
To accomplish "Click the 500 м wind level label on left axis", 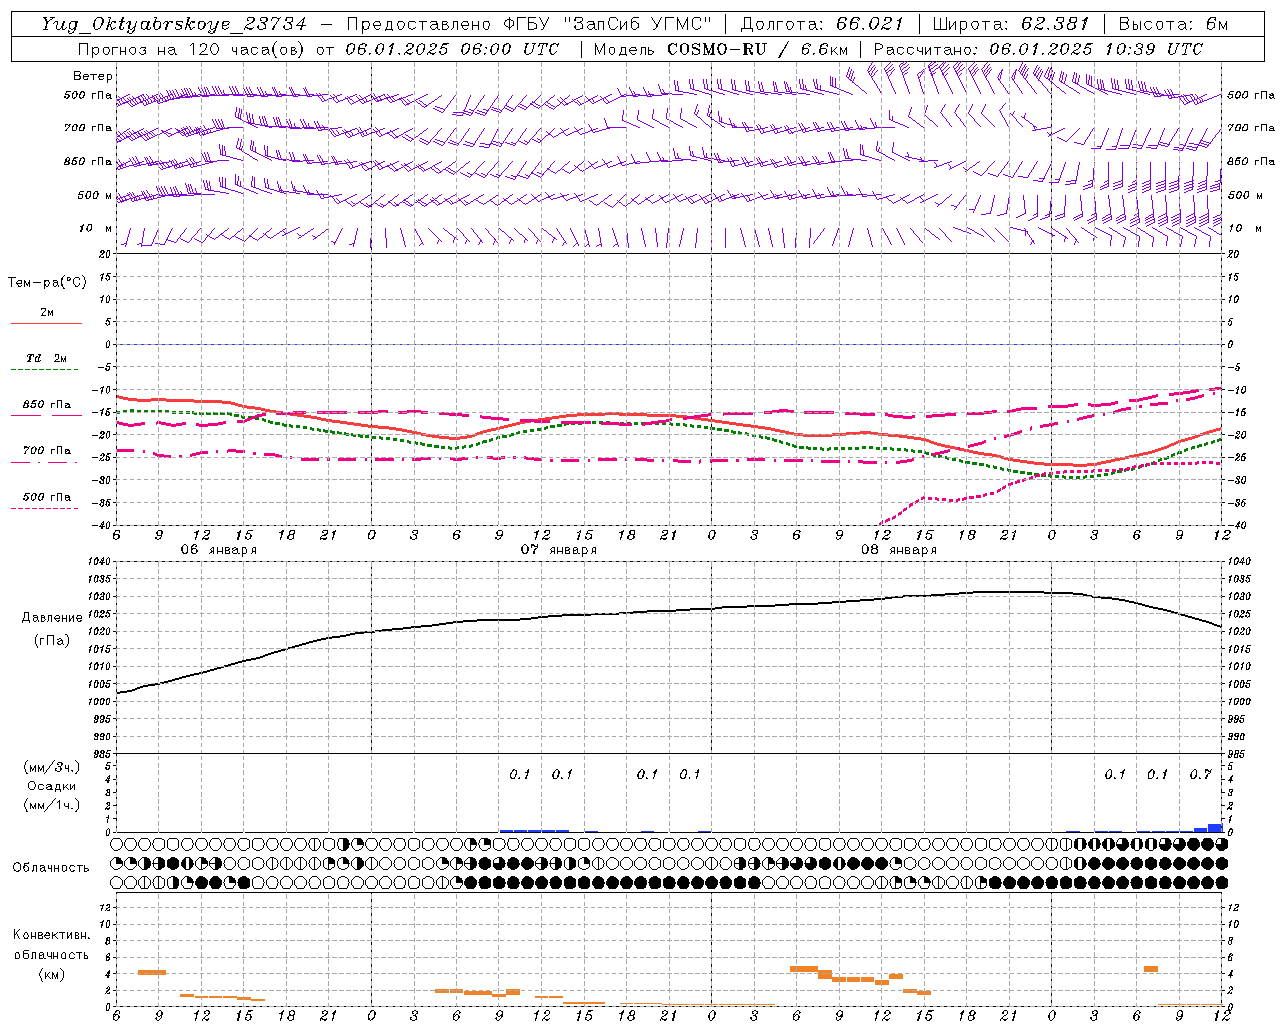I will click(94, 195).
